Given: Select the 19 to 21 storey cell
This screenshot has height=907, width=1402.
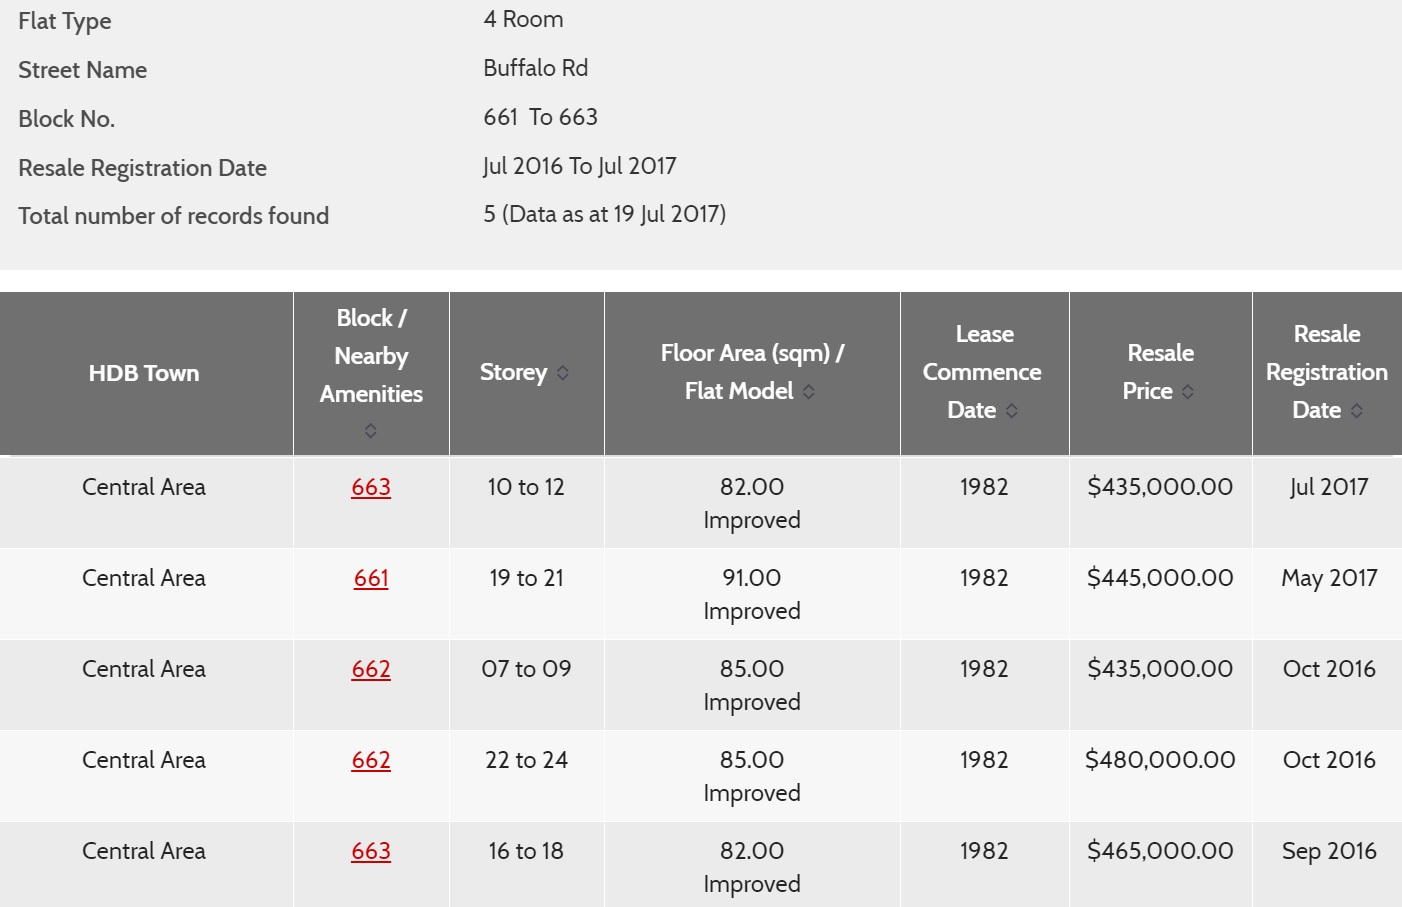Looking at the screenshot, I should [526, 578].
